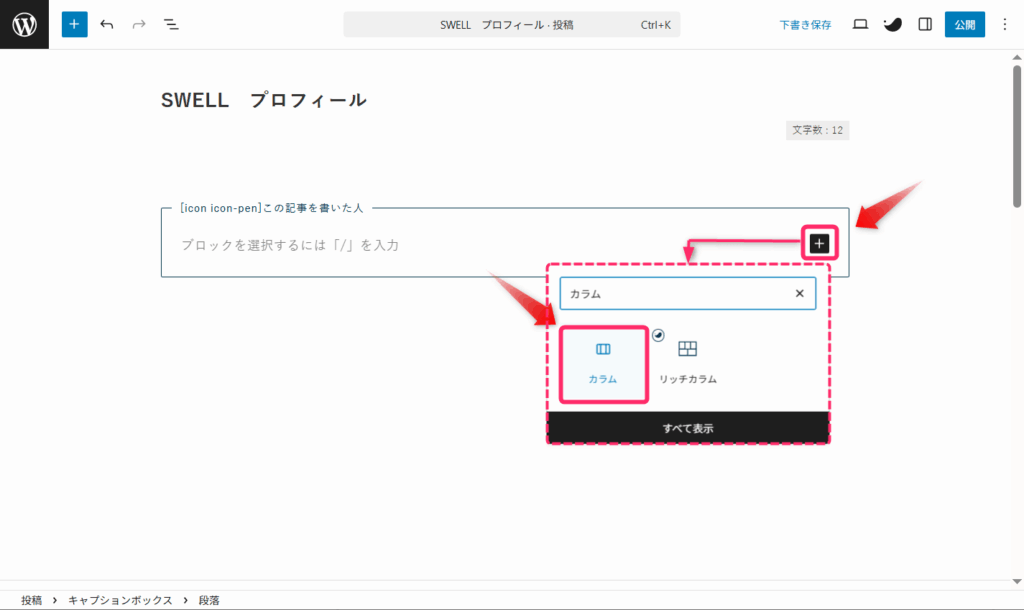Click すべて表示 to browse all blocks
This screenshot has width=1024, height=610.
[x=688, y=428]
